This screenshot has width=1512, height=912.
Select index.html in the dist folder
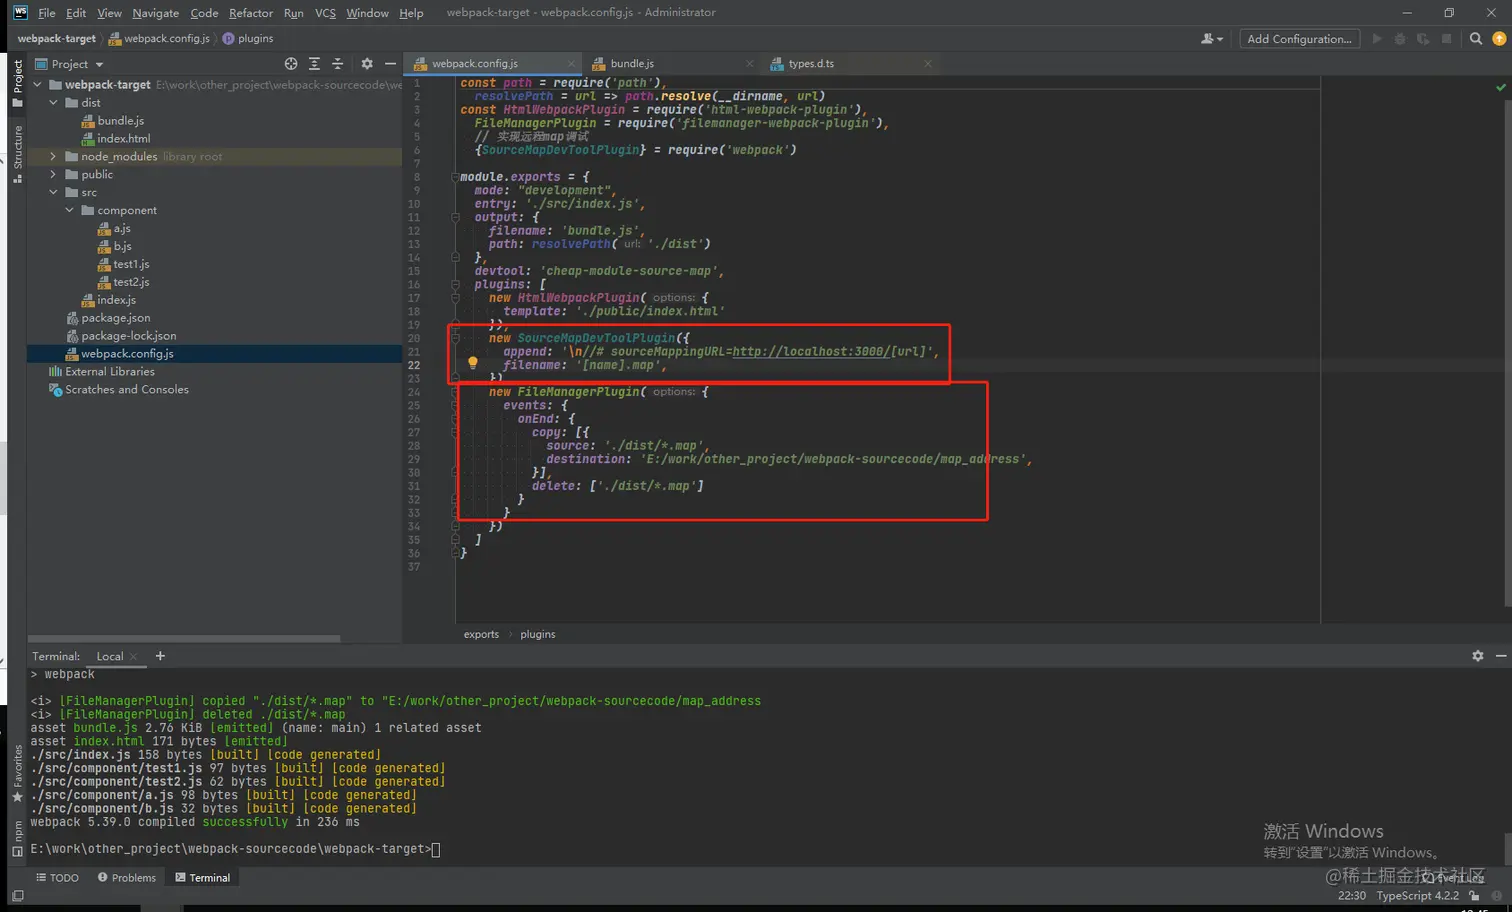pos(123,139)
